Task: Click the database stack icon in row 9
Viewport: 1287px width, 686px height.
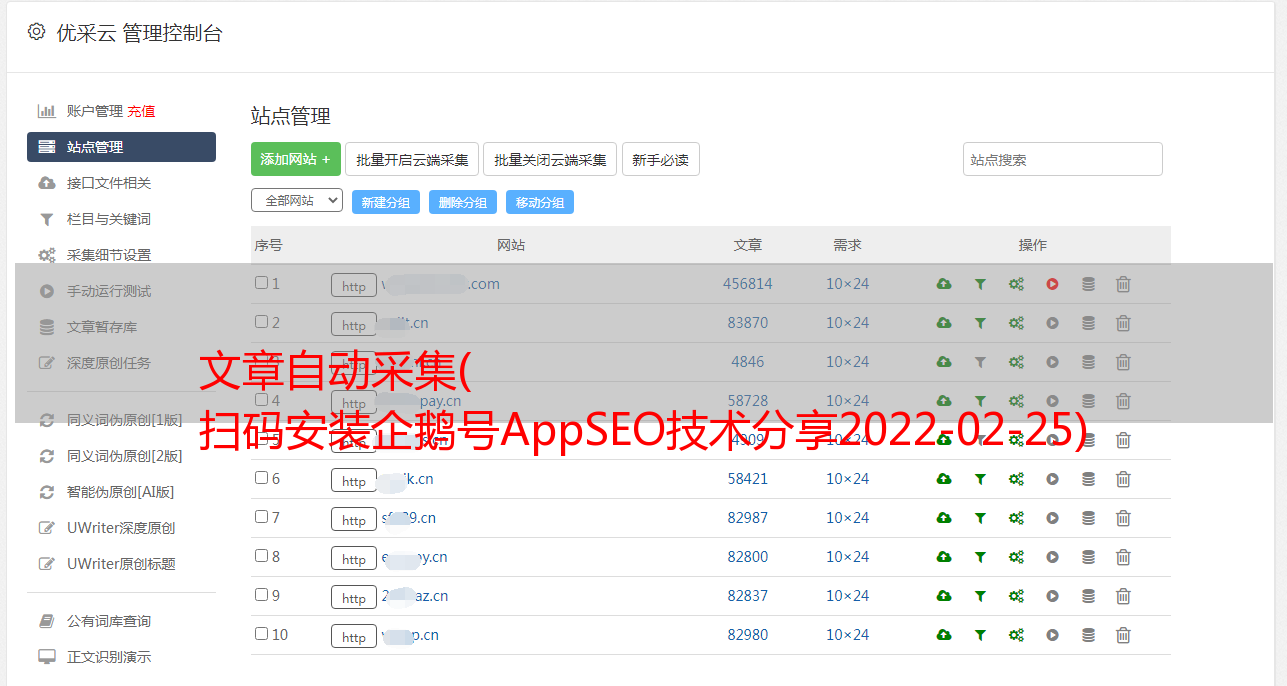Action: click(1088, 596)
